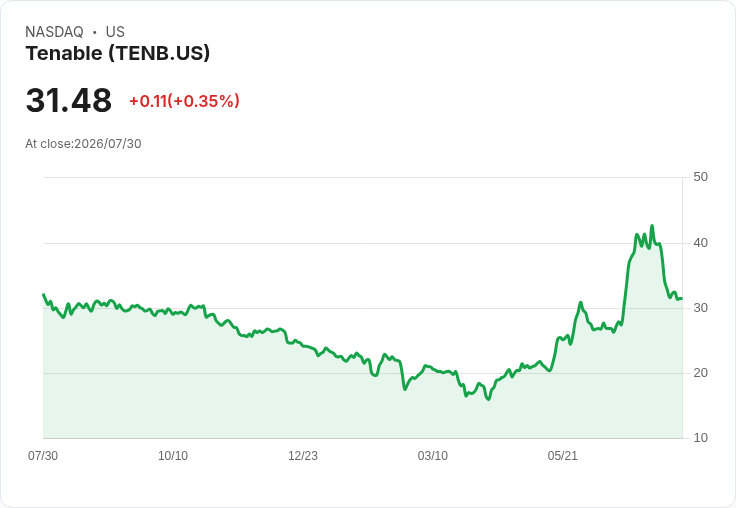Select the 12/23 x-axis date label

303,456
